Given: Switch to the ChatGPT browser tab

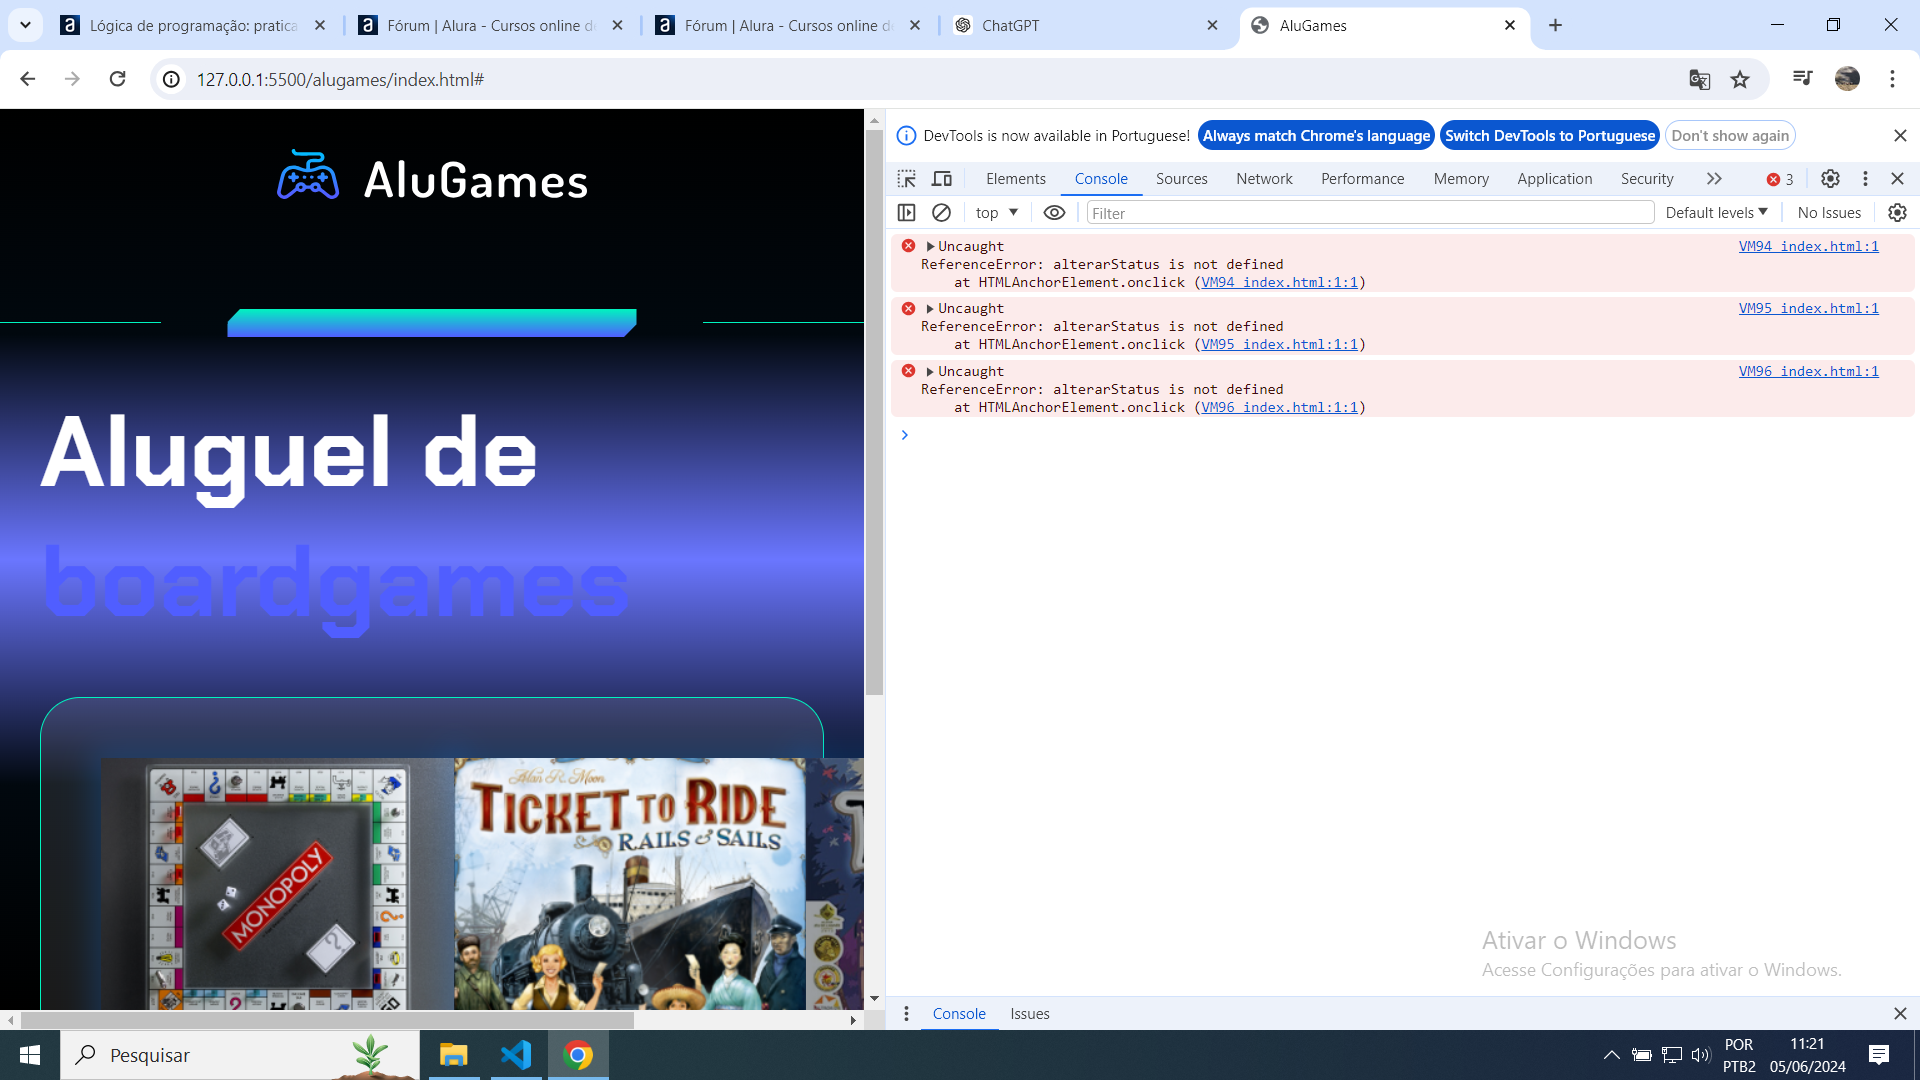Looking at the screenshot, I should coord(1085,25).
